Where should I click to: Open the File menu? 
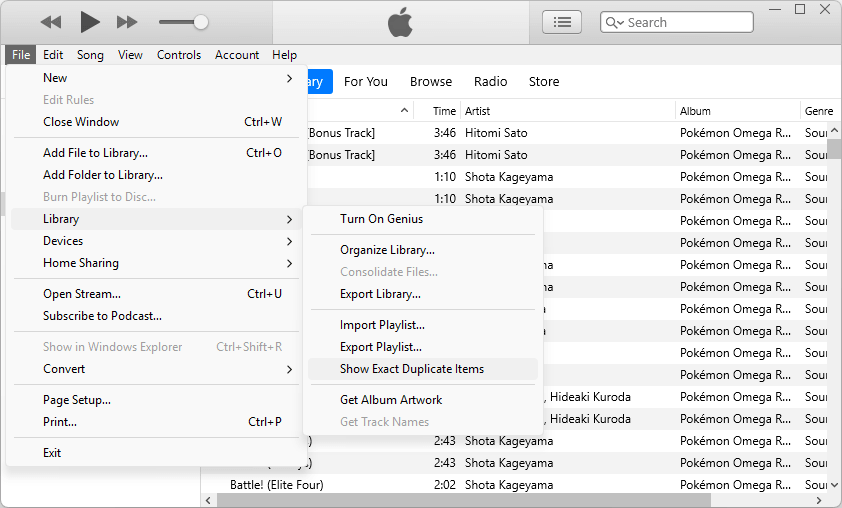click(21, 55)
